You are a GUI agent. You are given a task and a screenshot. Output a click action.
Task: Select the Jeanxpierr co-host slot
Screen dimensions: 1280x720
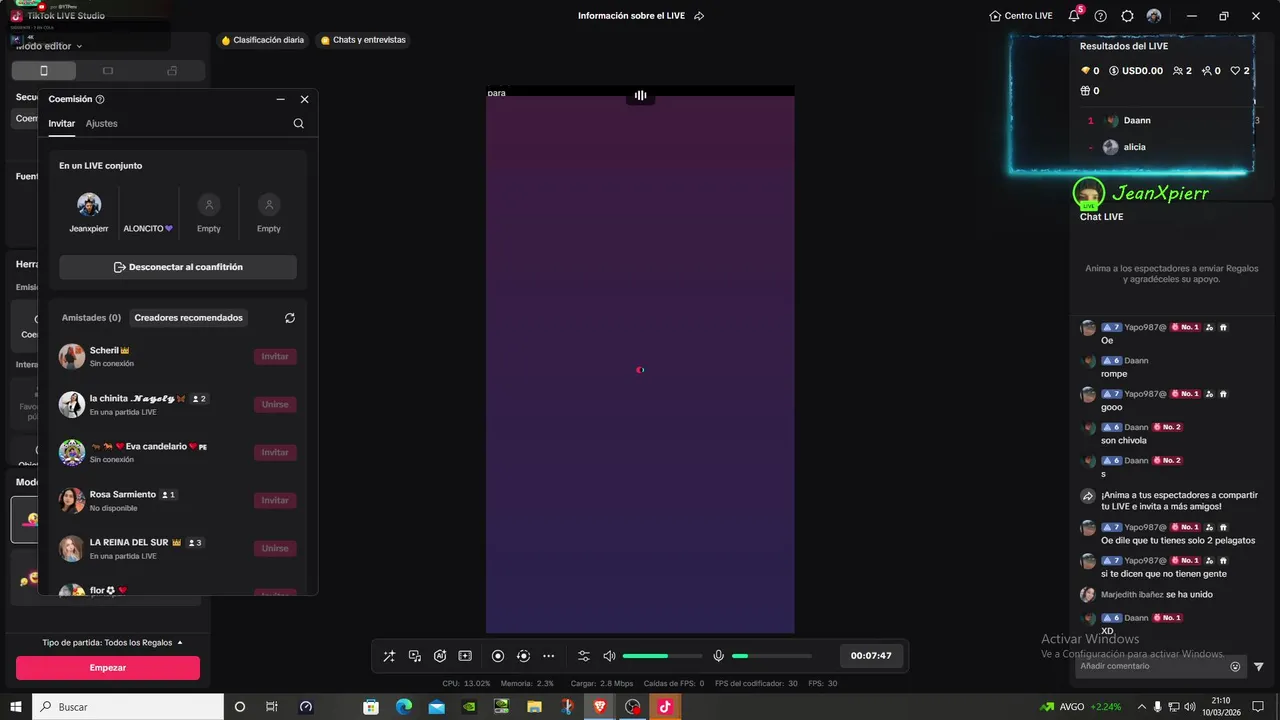point(89,213)
